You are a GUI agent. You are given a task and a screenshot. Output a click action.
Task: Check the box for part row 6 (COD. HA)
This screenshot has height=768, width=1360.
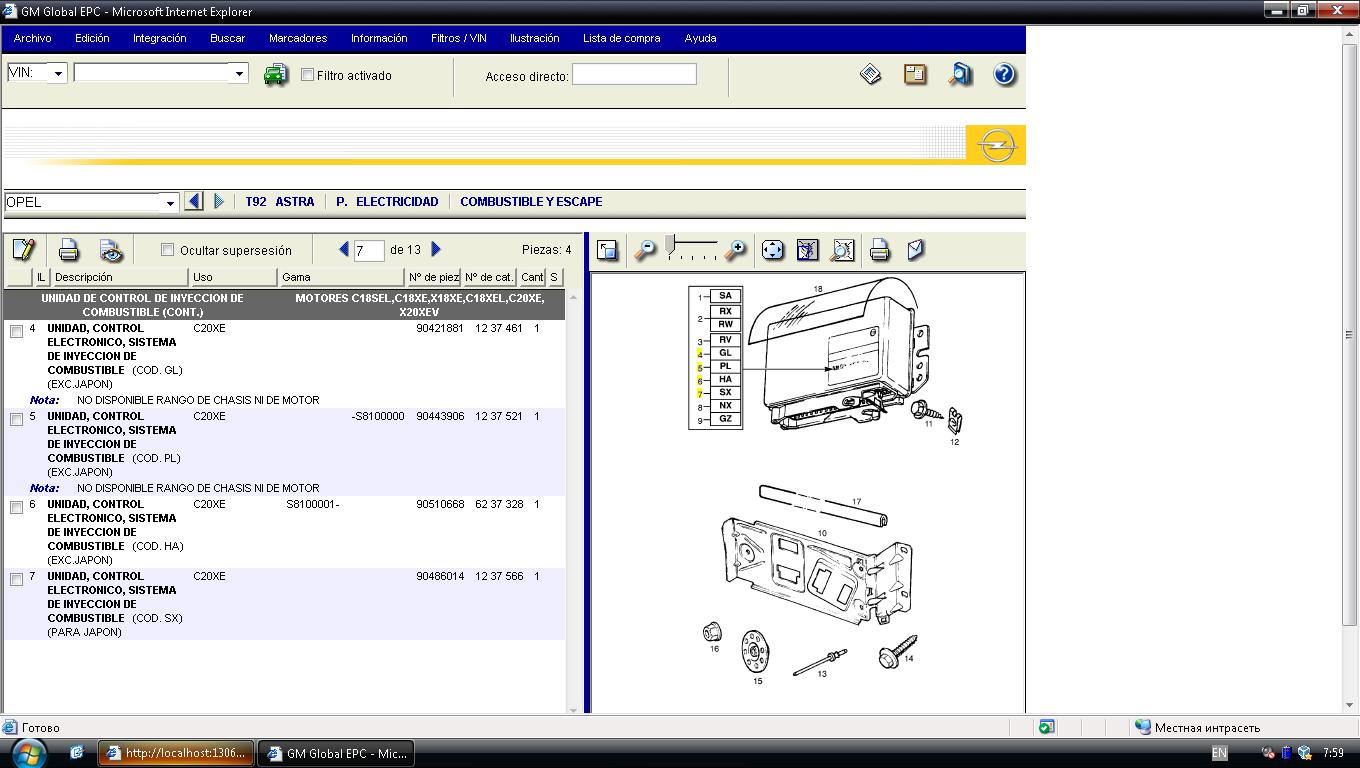[16, 508]
